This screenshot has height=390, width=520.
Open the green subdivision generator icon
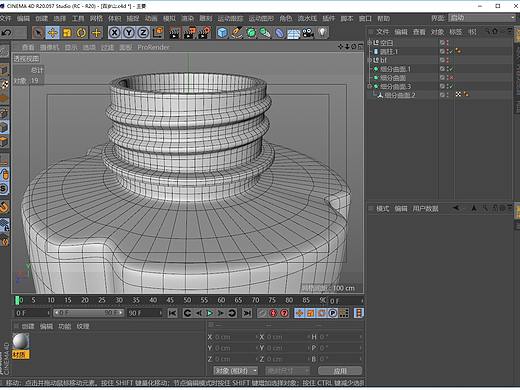coord(251,33)
